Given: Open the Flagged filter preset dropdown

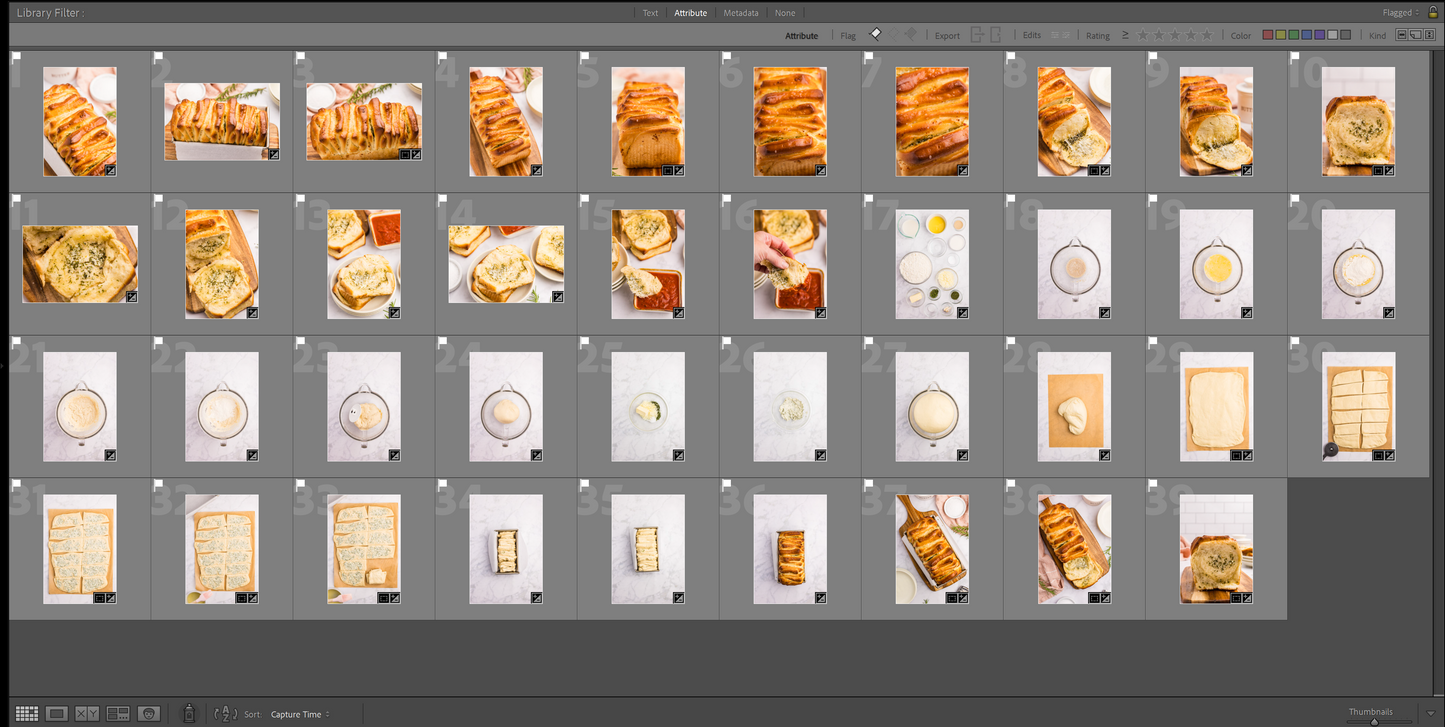Looking at the screenshot, I should coord(1400,13).
